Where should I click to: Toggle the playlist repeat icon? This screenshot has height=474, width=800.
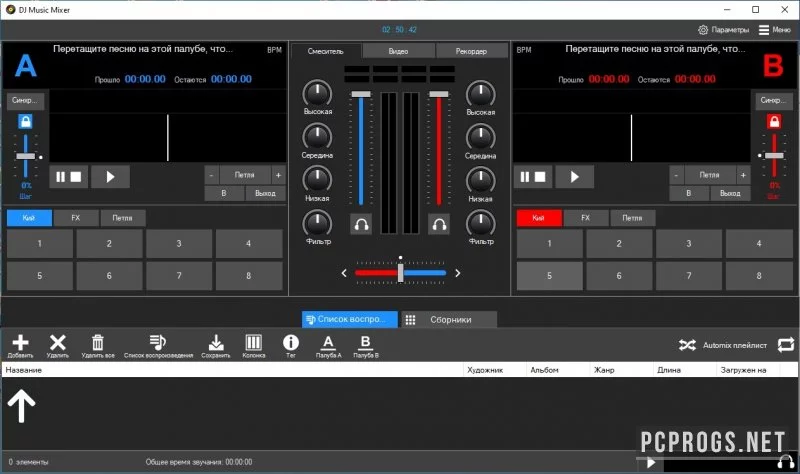click(786, 345)
